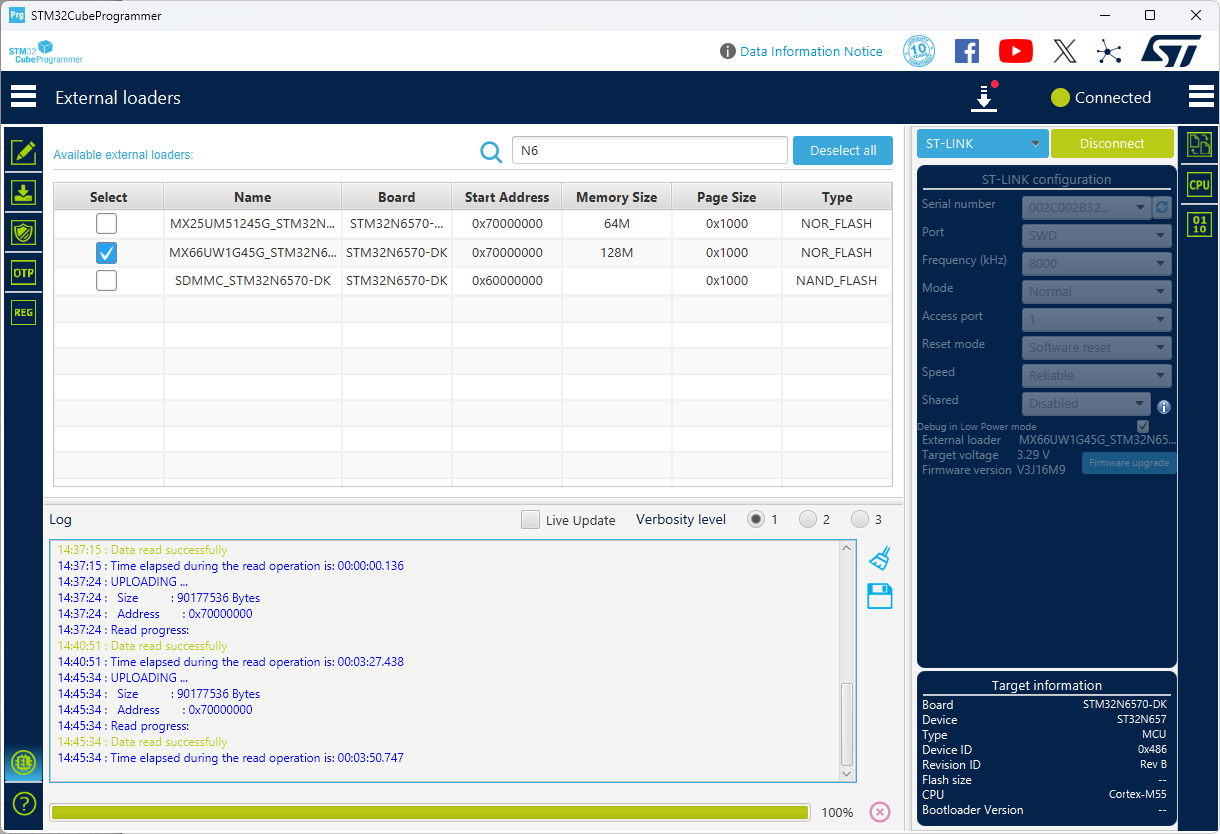Click the Deselect all button
Image resolution: width=1220 pixels, height=834 pixels.
[x=842, y=151]
